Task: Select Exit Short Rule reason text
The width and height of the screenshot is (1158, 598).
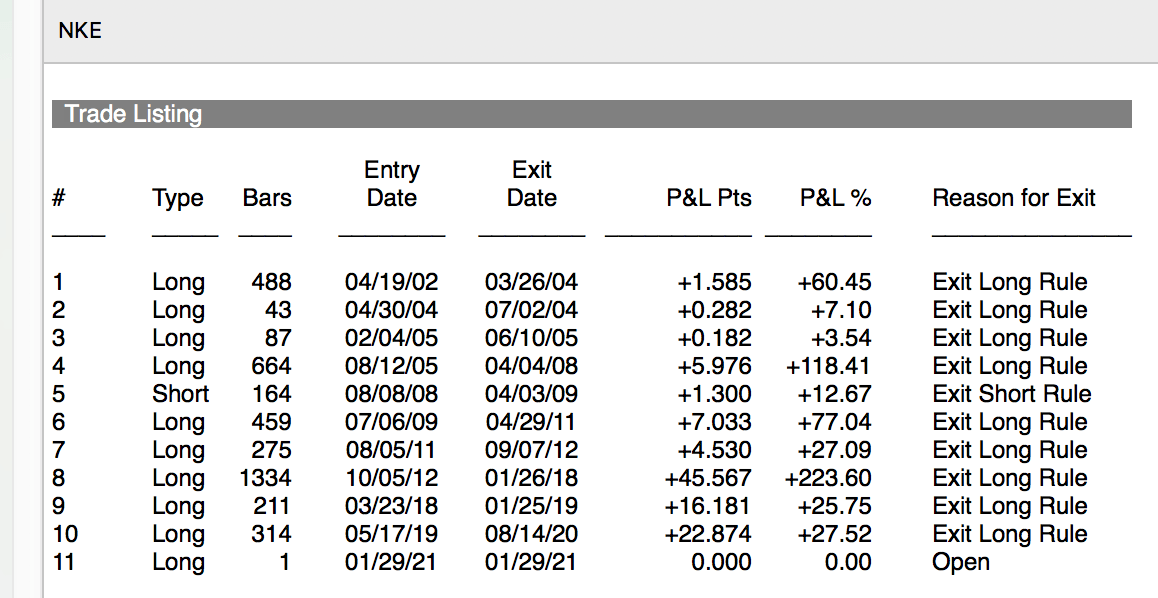Action: tap(1012, 393)
